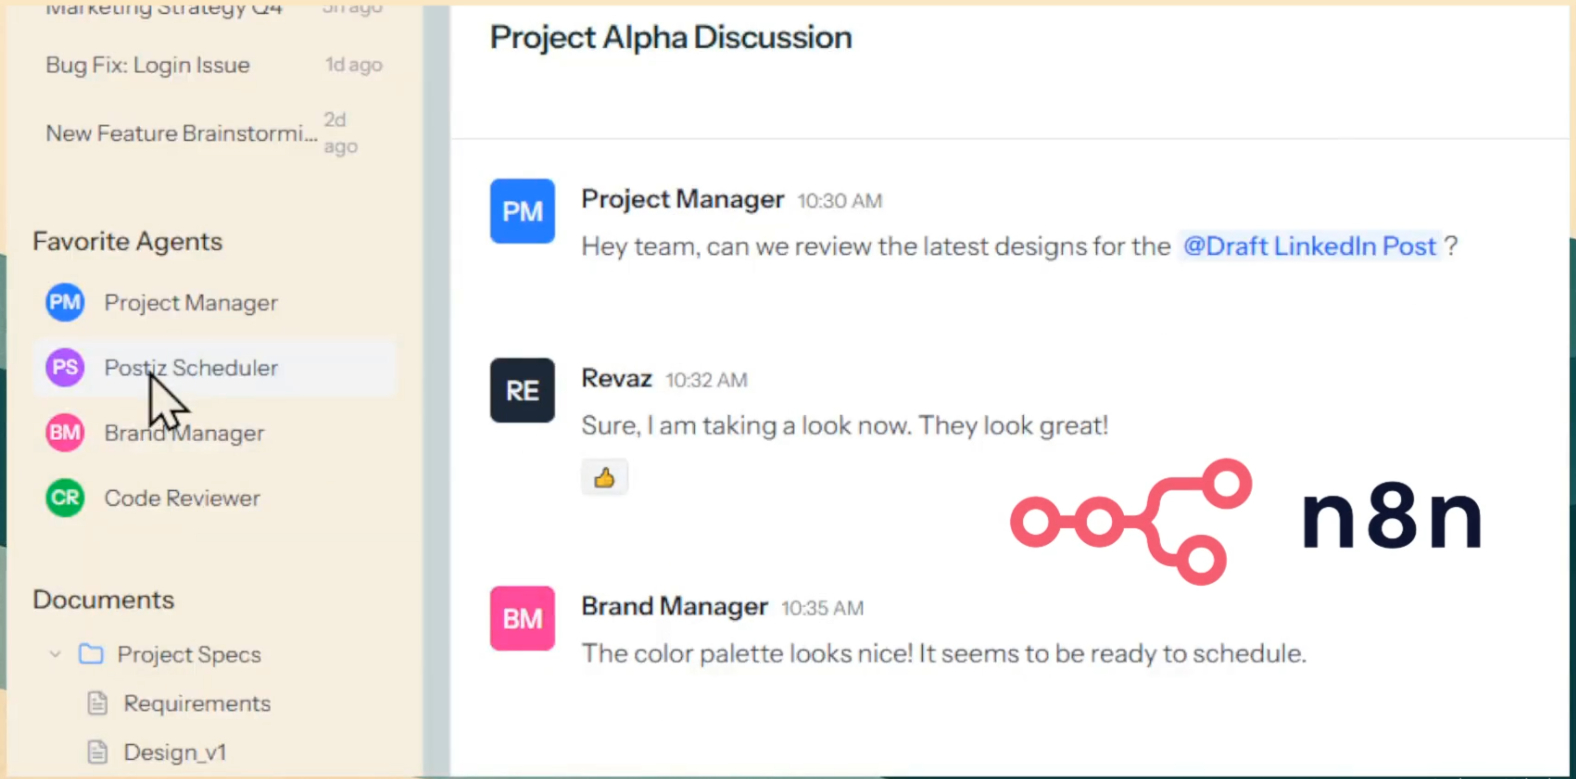Viewport: 1576px width, 779px height.
Task: Click the thumbs-up reaction under Revaz's message
Action: tap(604, 478)
